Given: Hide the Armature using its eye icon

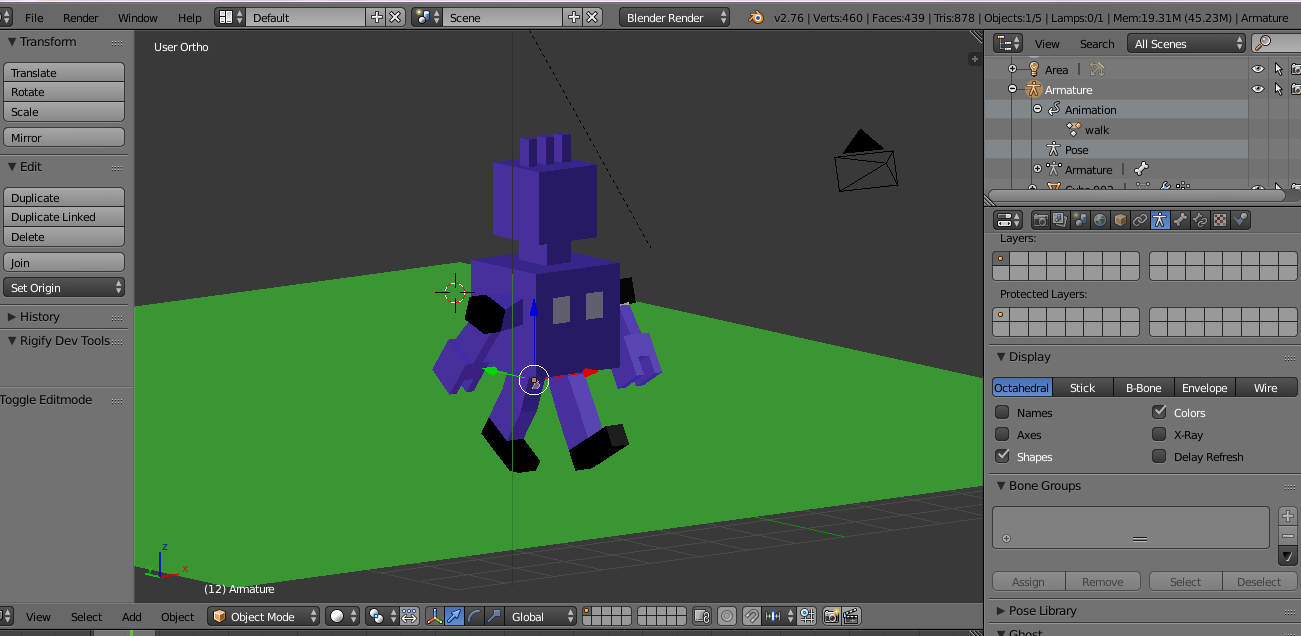Looking at the screenshot, I should (x=1258, y=90).
